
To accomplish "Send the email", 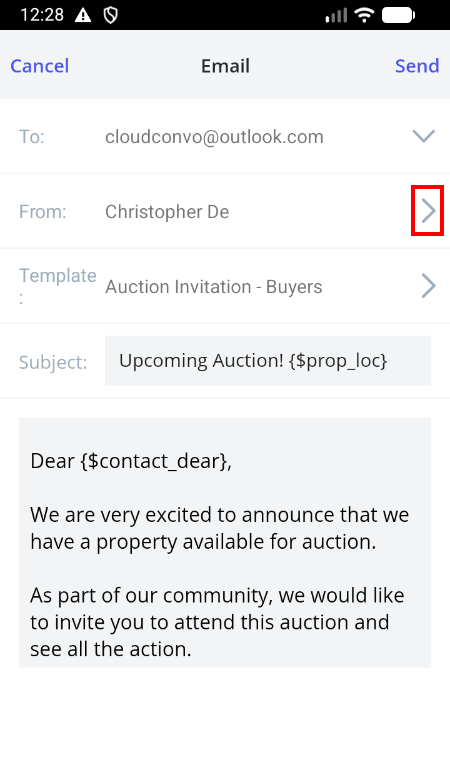I will pyautogui.click(x=417, y=66).
